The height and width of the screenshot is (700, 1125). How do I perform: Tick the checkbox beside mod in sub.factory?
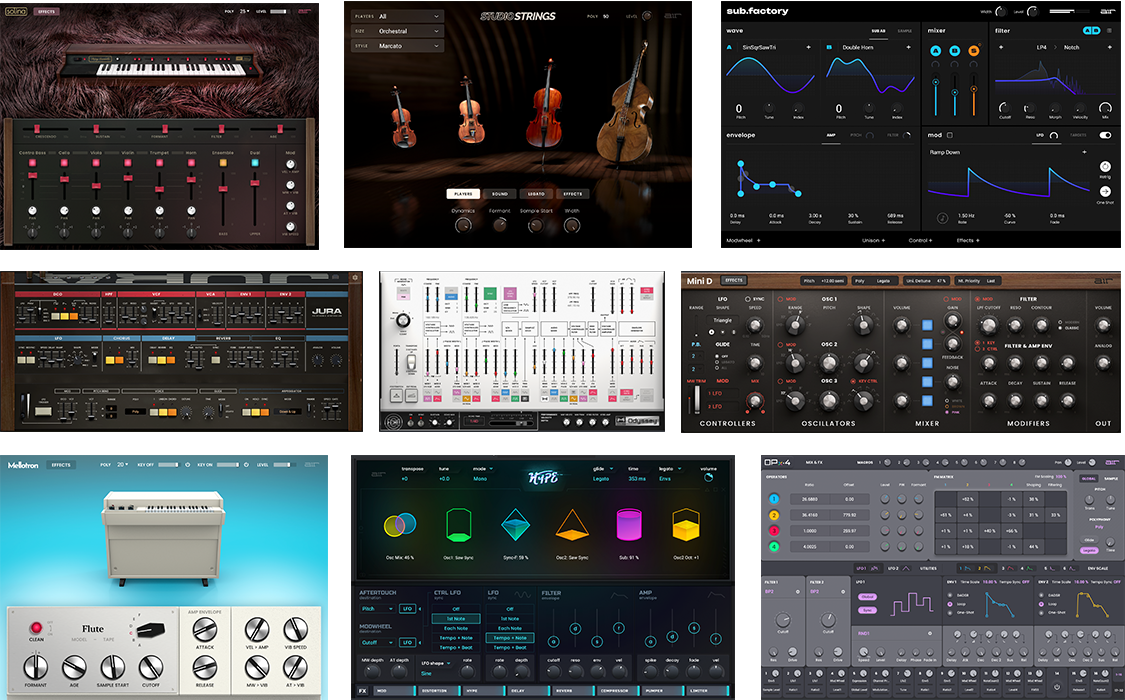pyautogui.click(x=950, y=135)
